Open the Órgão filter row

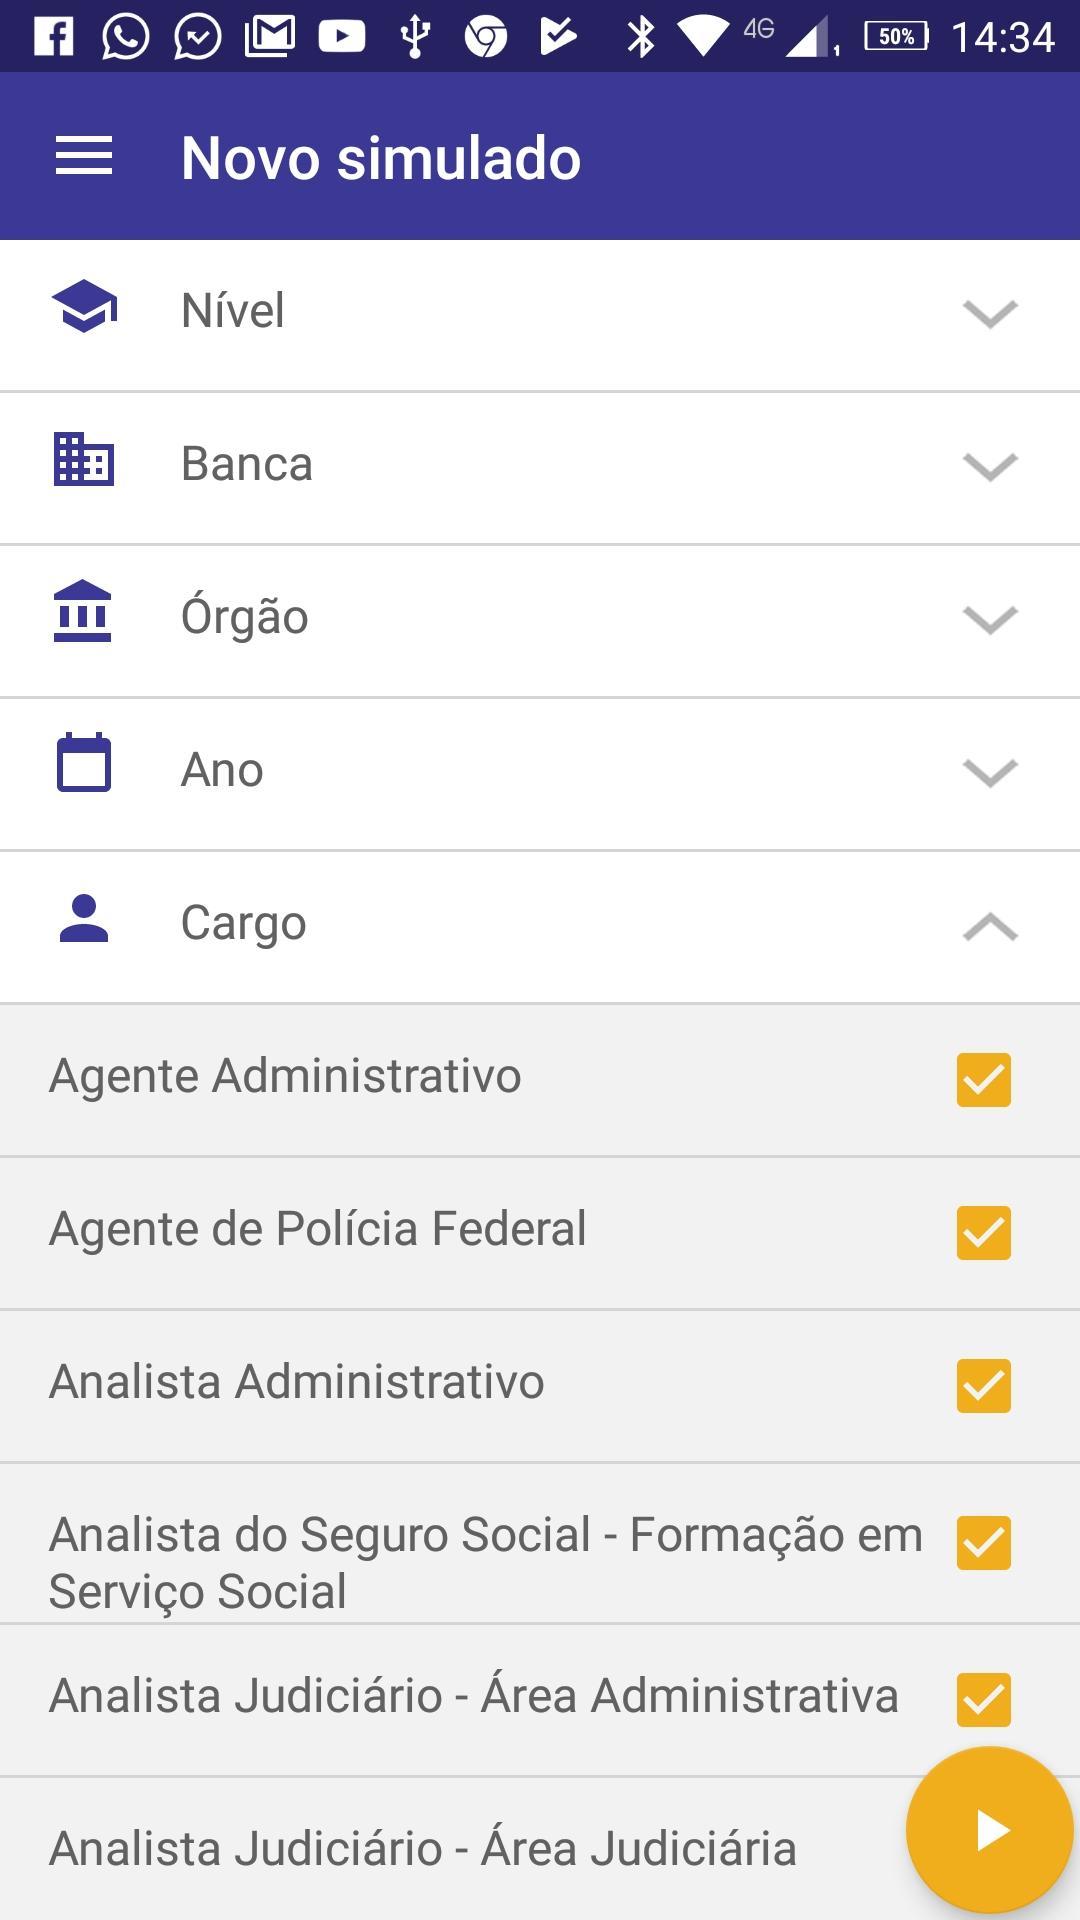click(x=540, y=618)
